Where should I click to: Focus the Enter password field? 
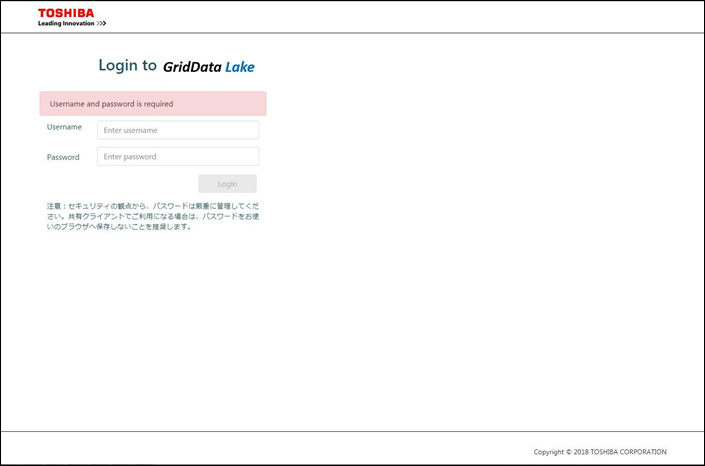click(x=178, y=157)
